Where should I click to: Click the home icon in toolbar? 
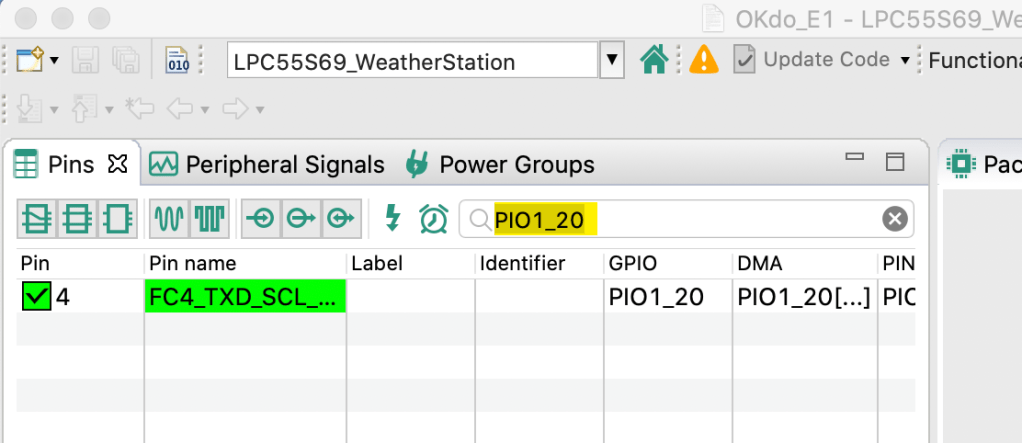(654, 61)
